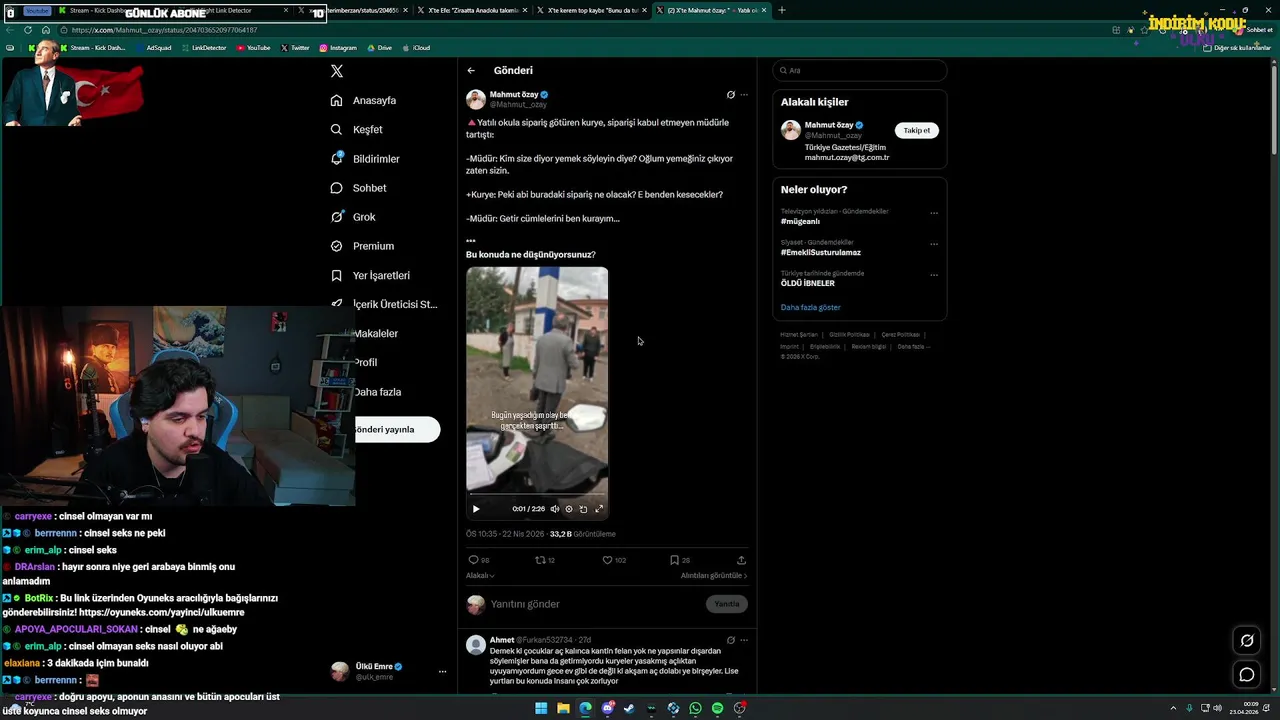
Task: Open Spotify from the taskbar
Action: click(x=717, y=708)
